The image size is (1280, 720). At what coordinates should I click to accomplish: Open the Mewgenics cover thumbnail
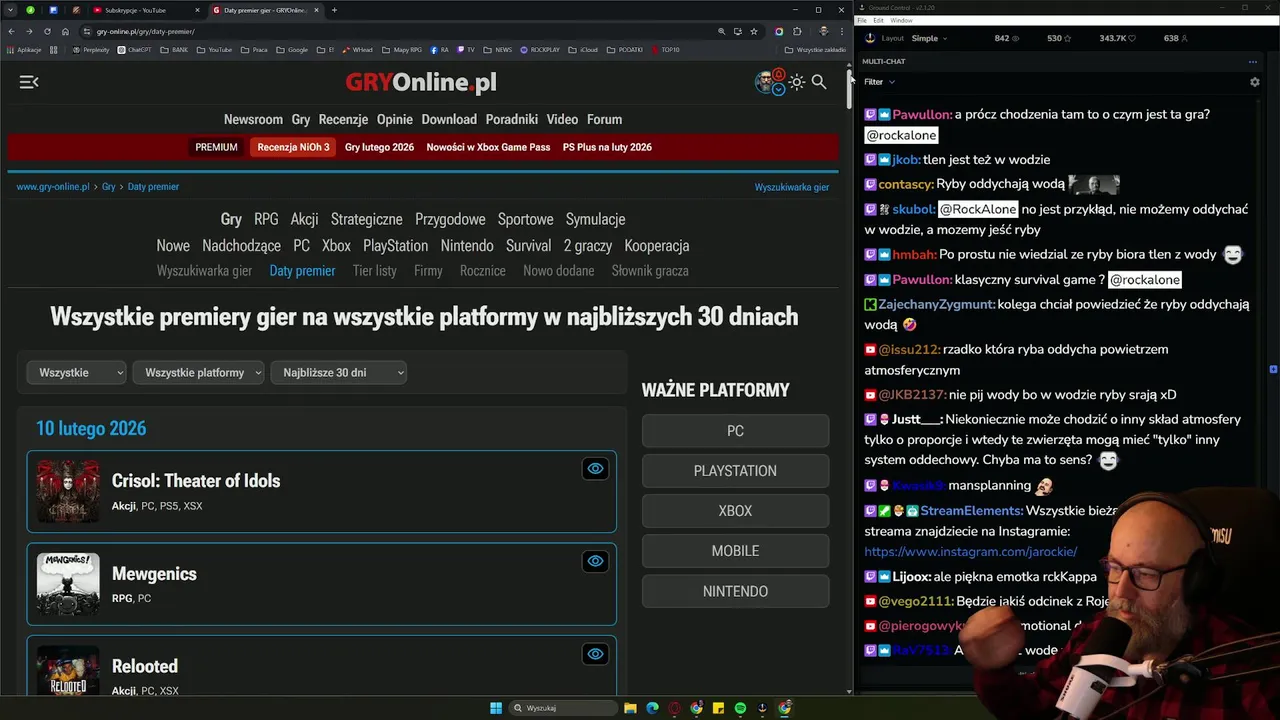(x=68, y=584)
